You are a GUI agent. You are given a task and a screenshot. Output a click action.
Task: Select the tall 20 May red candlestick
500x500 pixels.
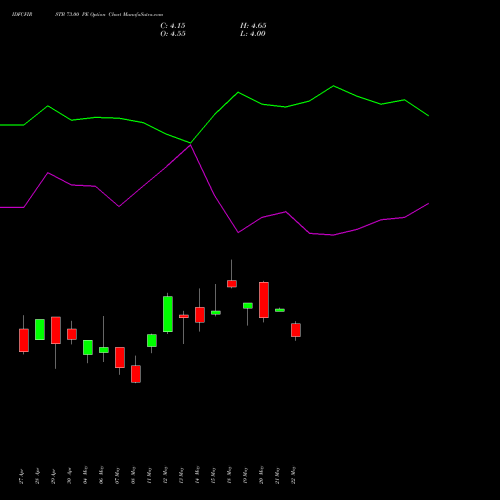pos(264,300)
